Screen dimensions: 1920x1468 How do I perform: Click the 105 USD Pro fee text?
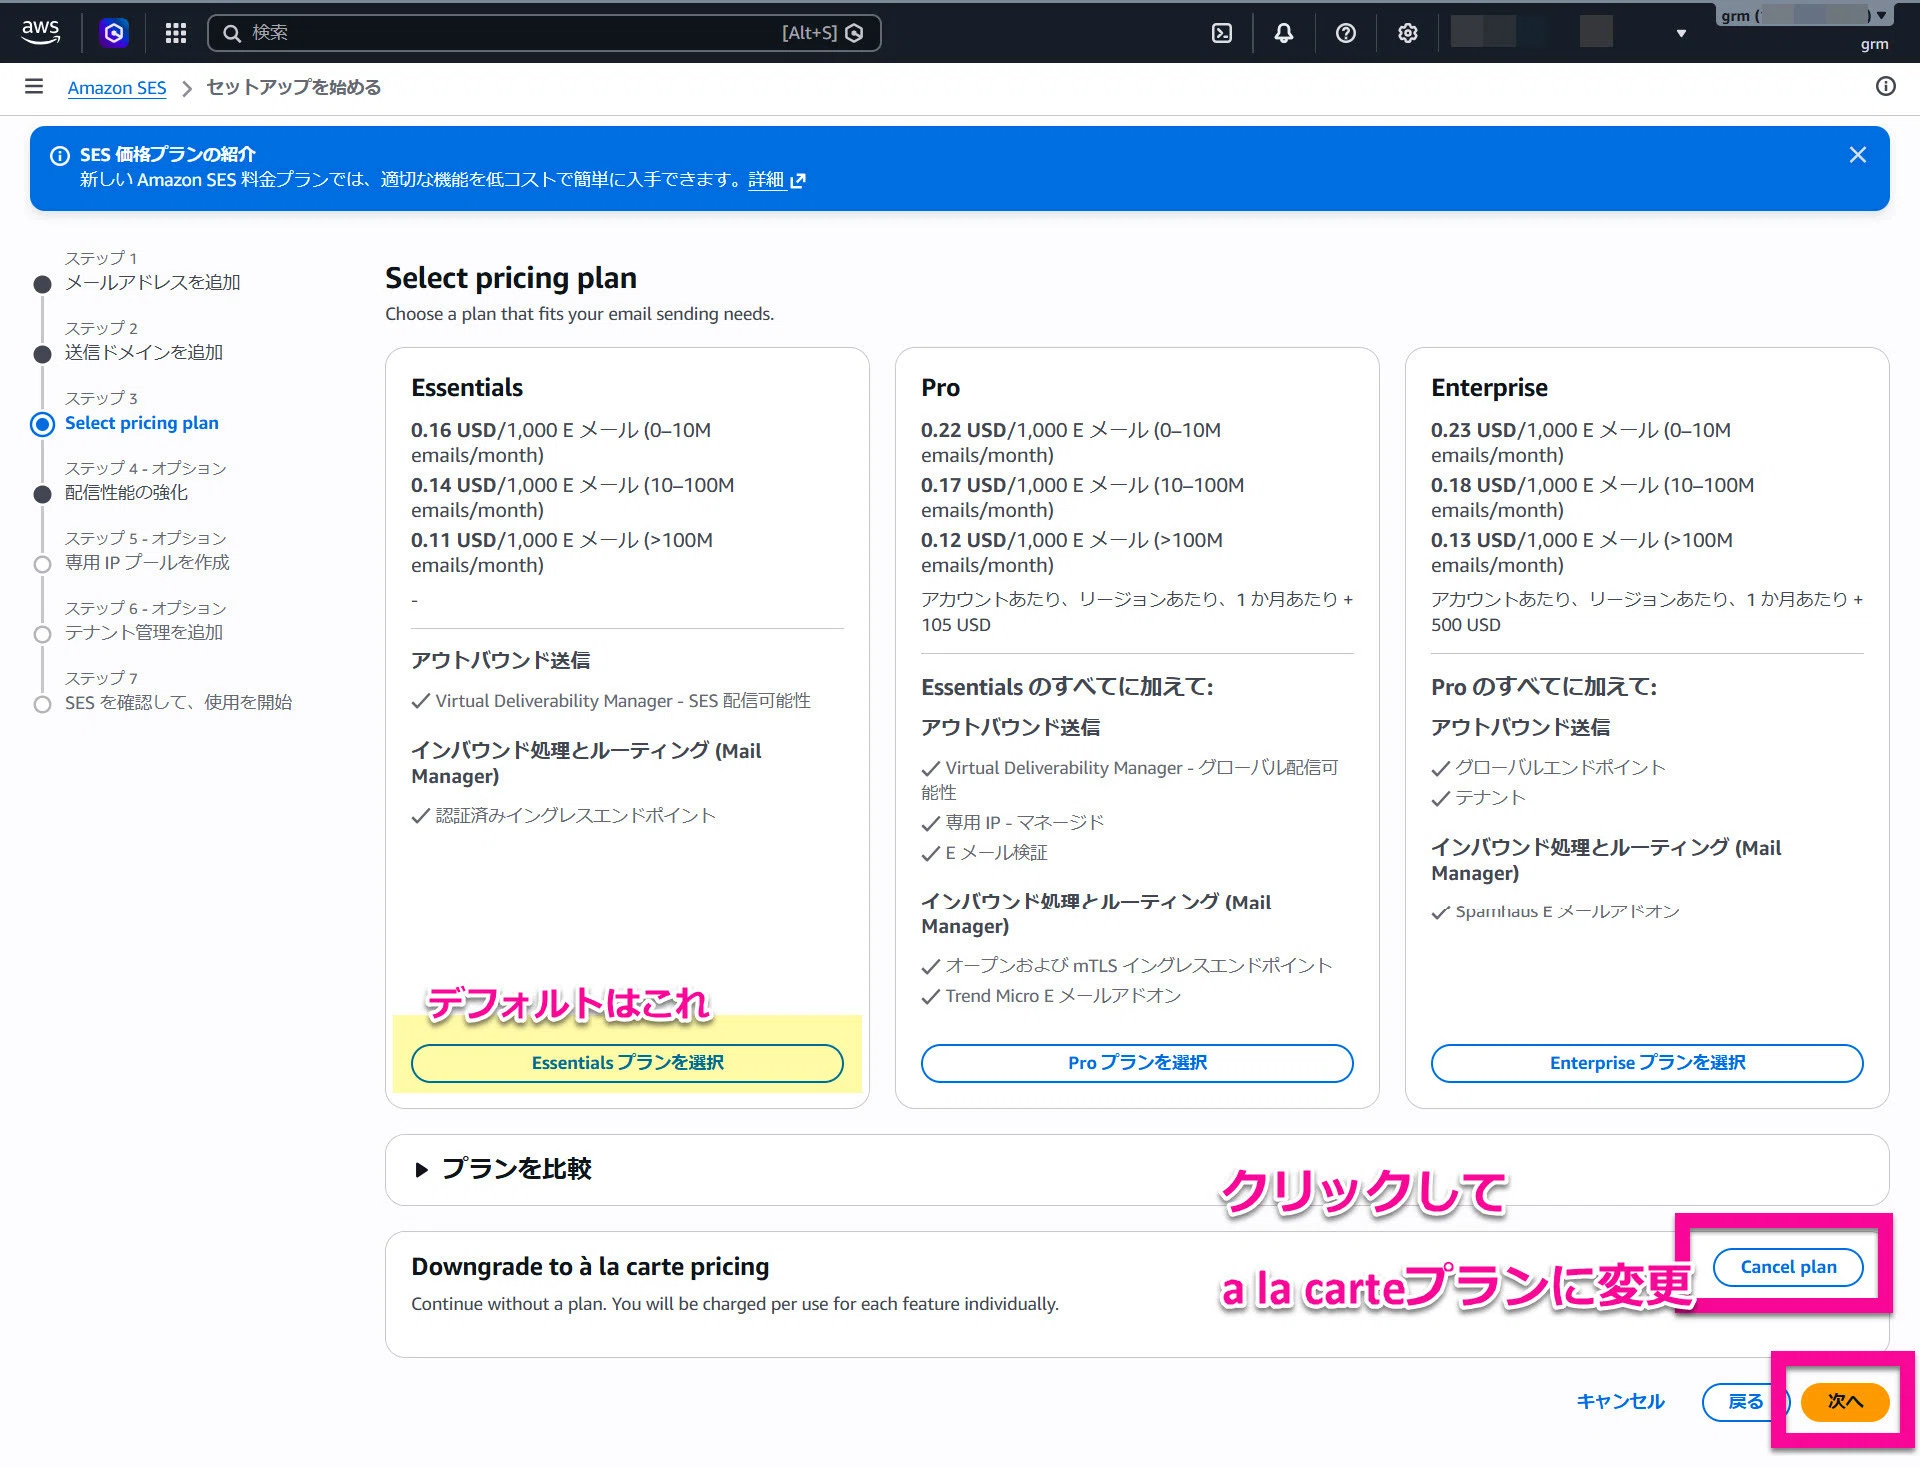tap(956, 625)
